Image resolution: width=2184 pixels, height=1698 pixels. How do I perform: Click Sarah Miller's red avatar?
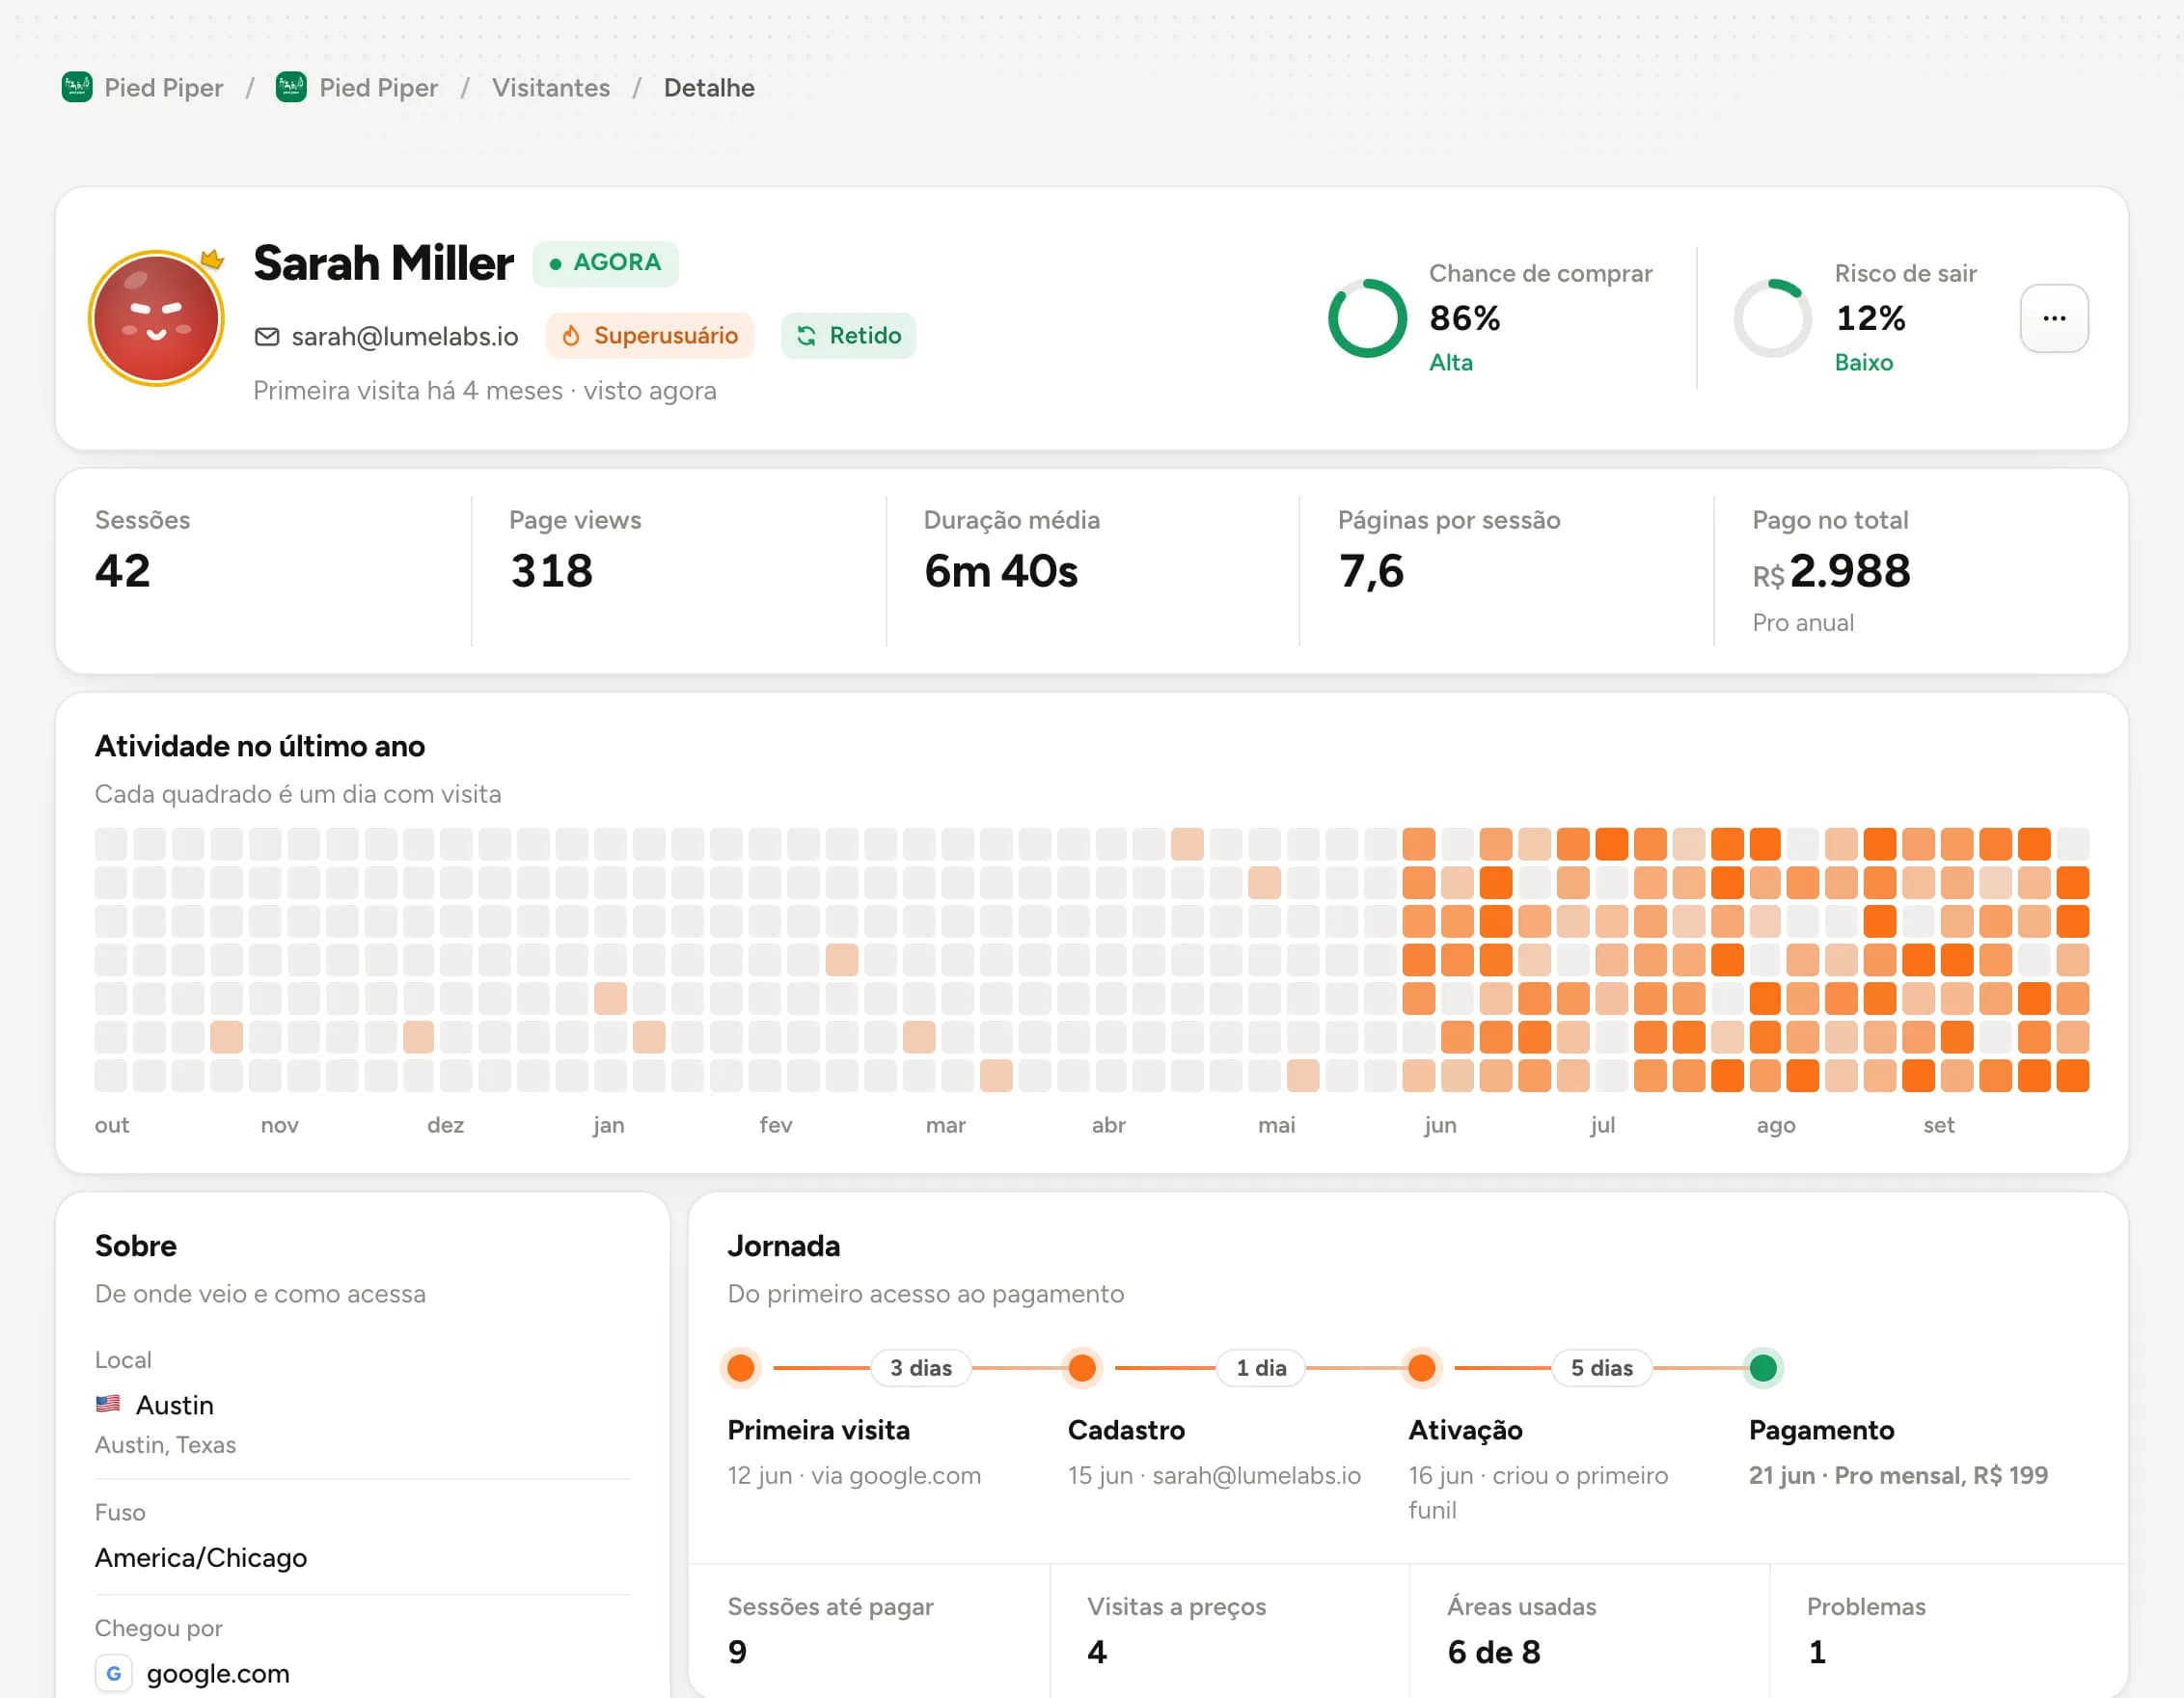coord(156,318)
